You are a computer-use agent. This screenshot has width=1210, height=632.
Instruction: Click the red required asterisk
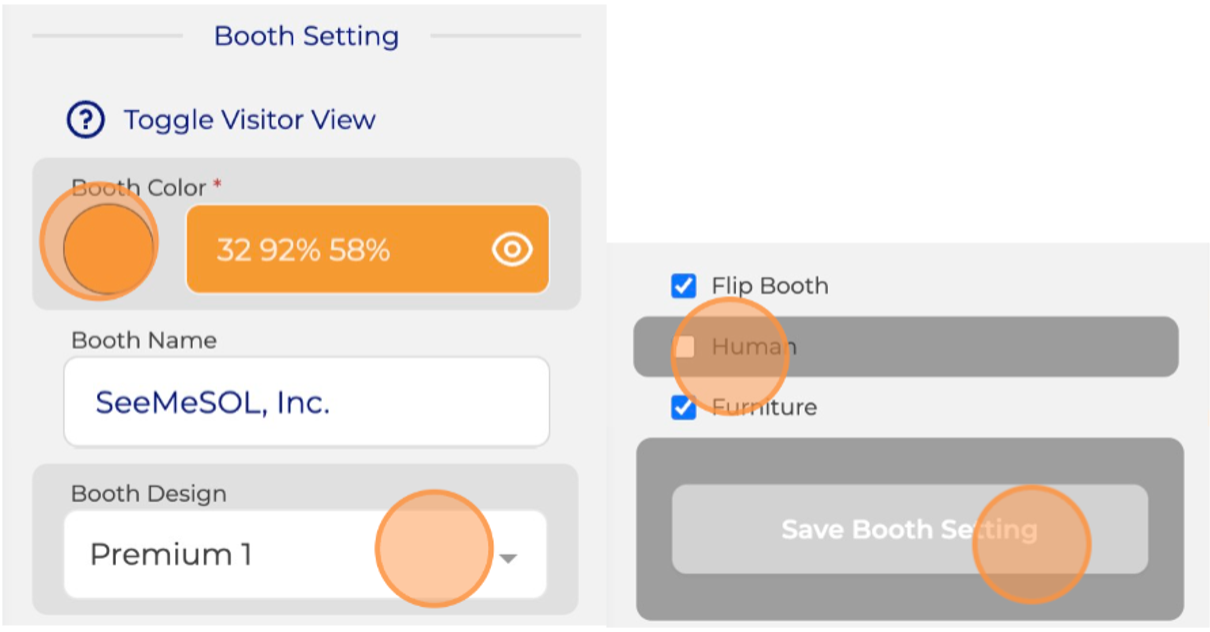(x=217, y=186)
